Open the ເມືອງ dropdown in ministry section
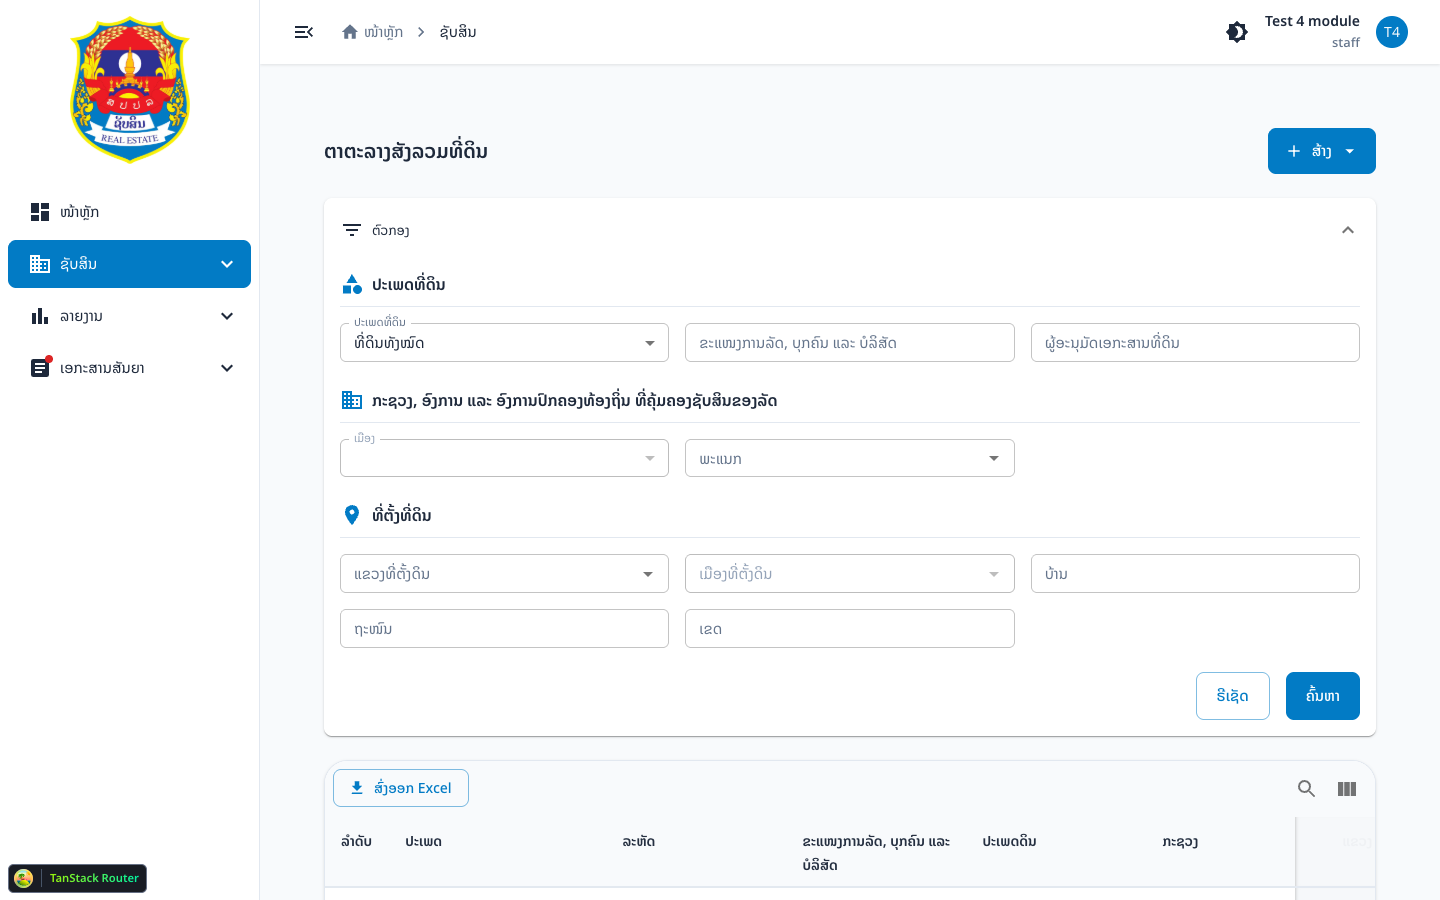The width and height of the screenshot is (1440, 900). (504, 458)
